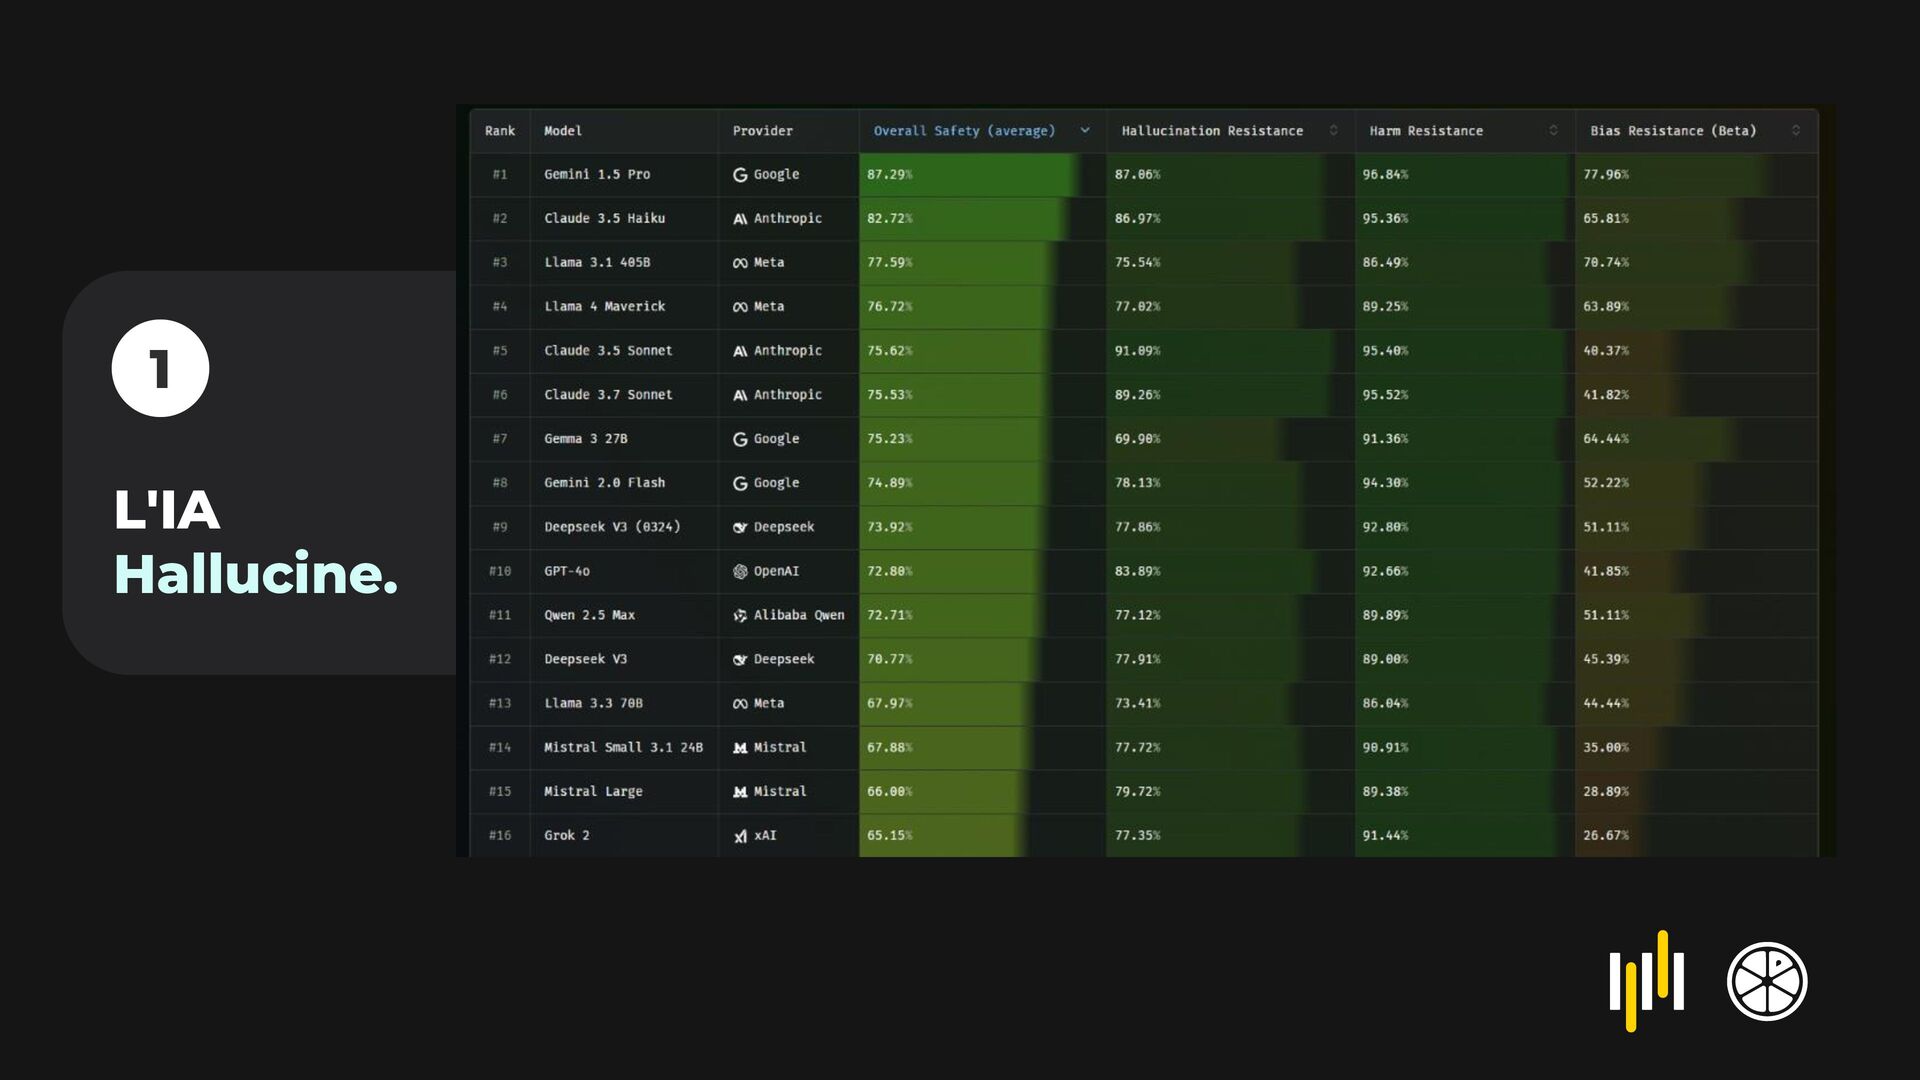The image size is (1920, 1080).
Task: Click the Model column header
Action: (563, 131)
